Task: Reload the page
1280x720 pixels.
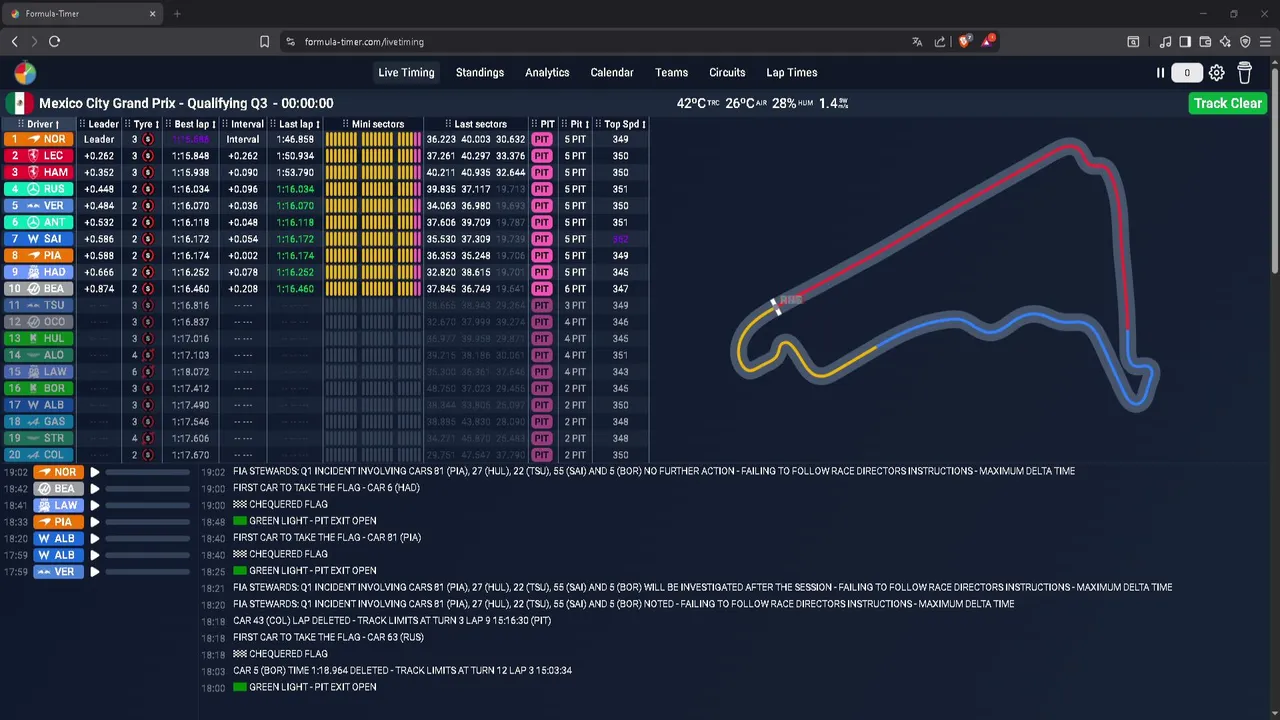Action: [54, 42]
